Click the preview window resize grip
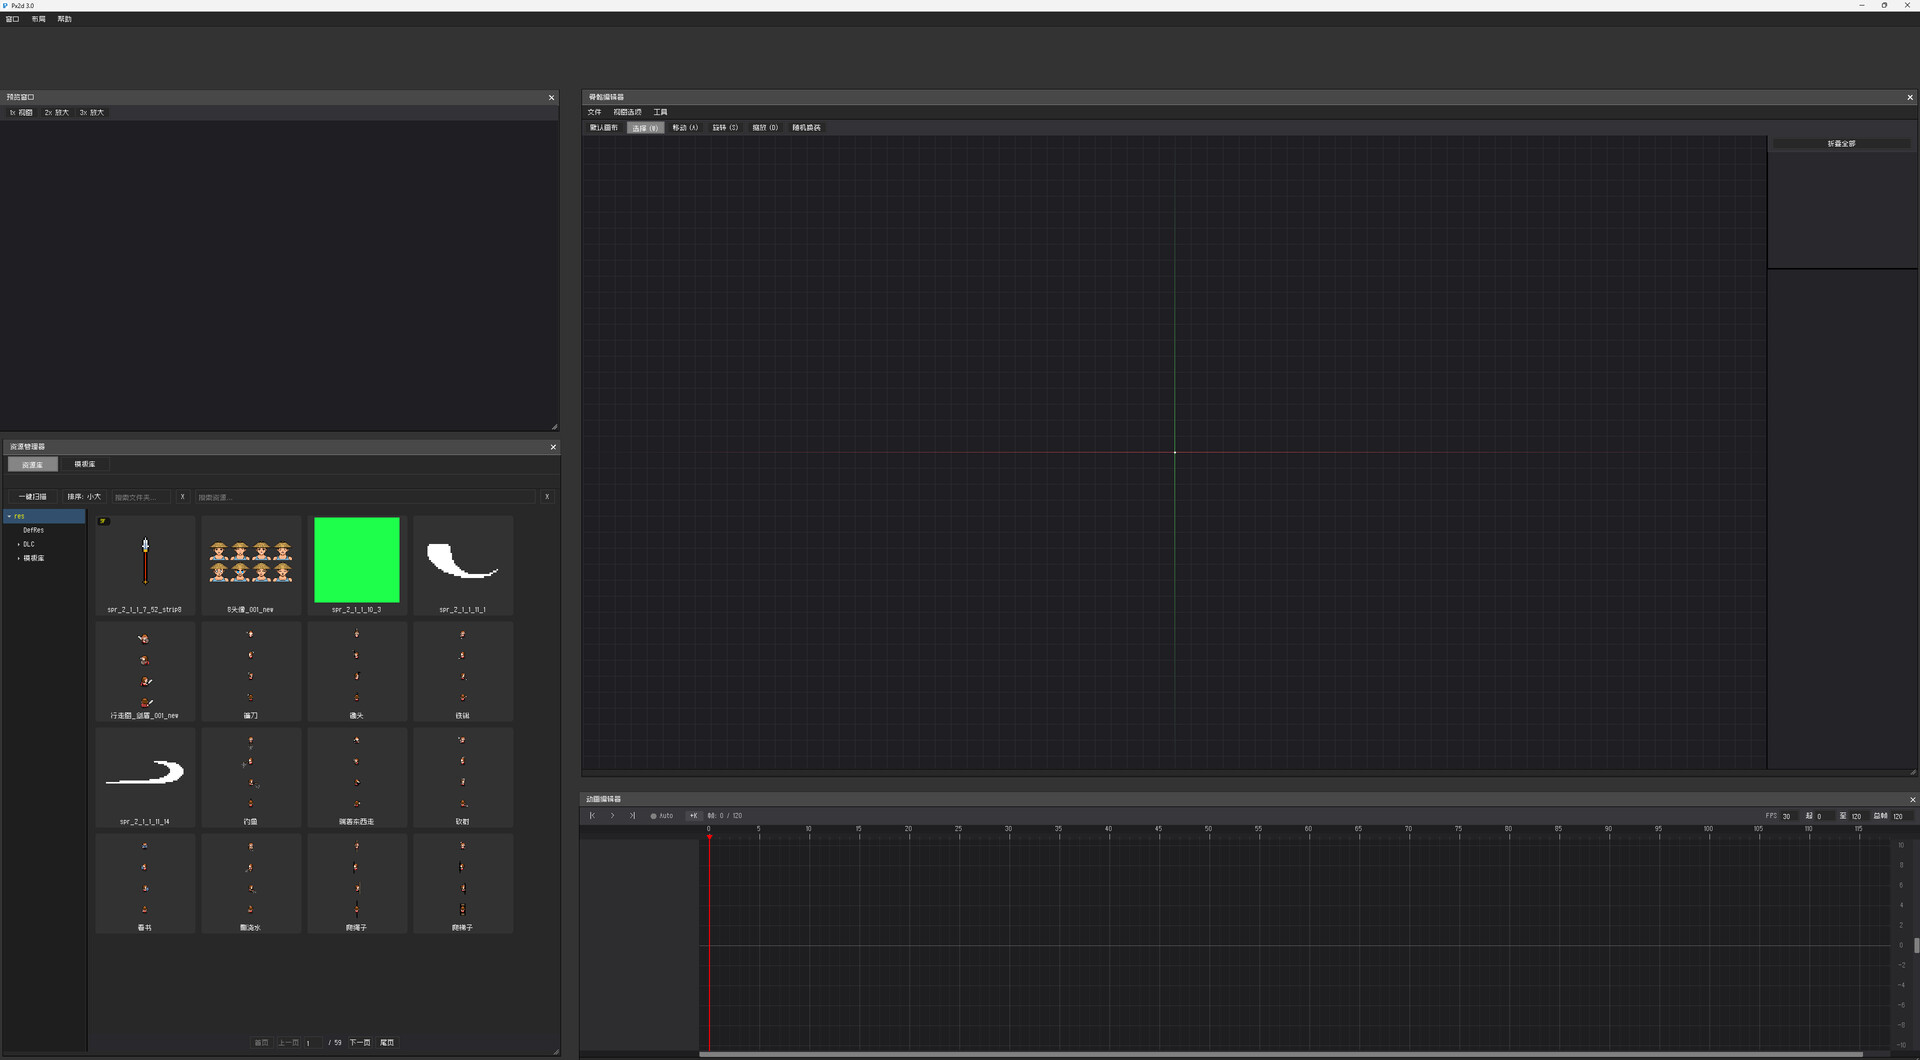This screenshot has height=1060, width=1920. click(554, 427)
